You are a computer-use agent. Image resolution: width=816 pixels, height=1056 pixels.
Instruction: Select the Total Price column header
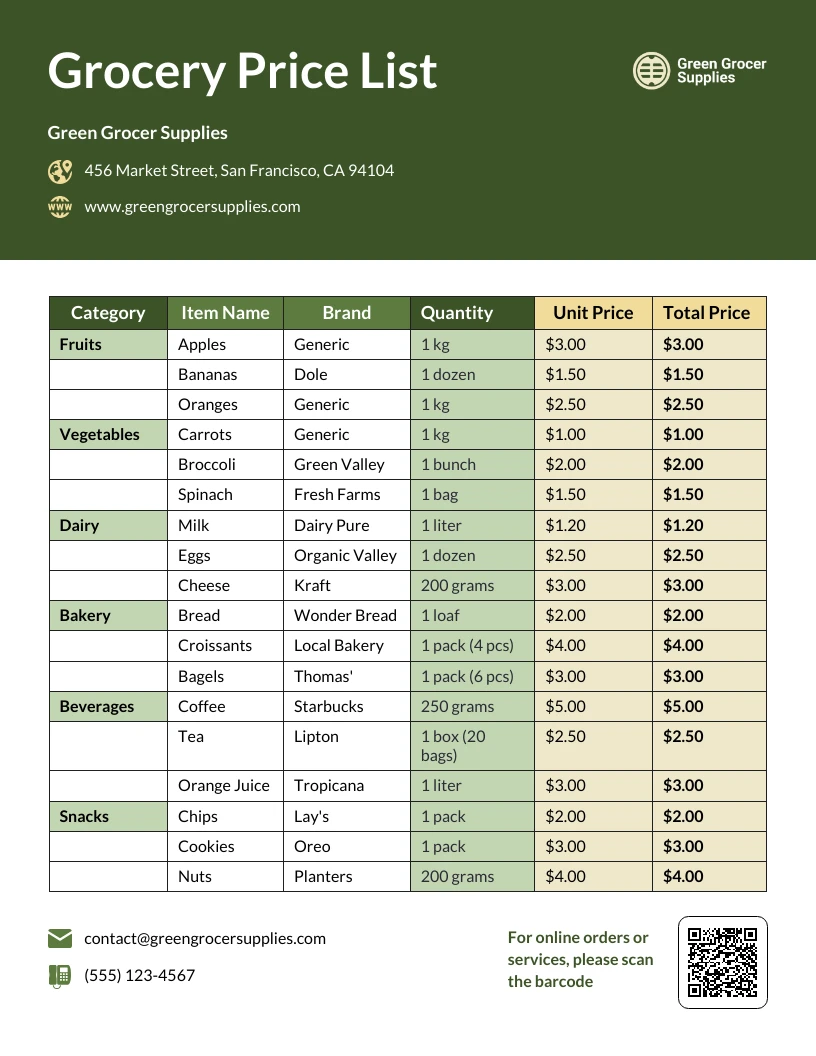pos(709,312)
